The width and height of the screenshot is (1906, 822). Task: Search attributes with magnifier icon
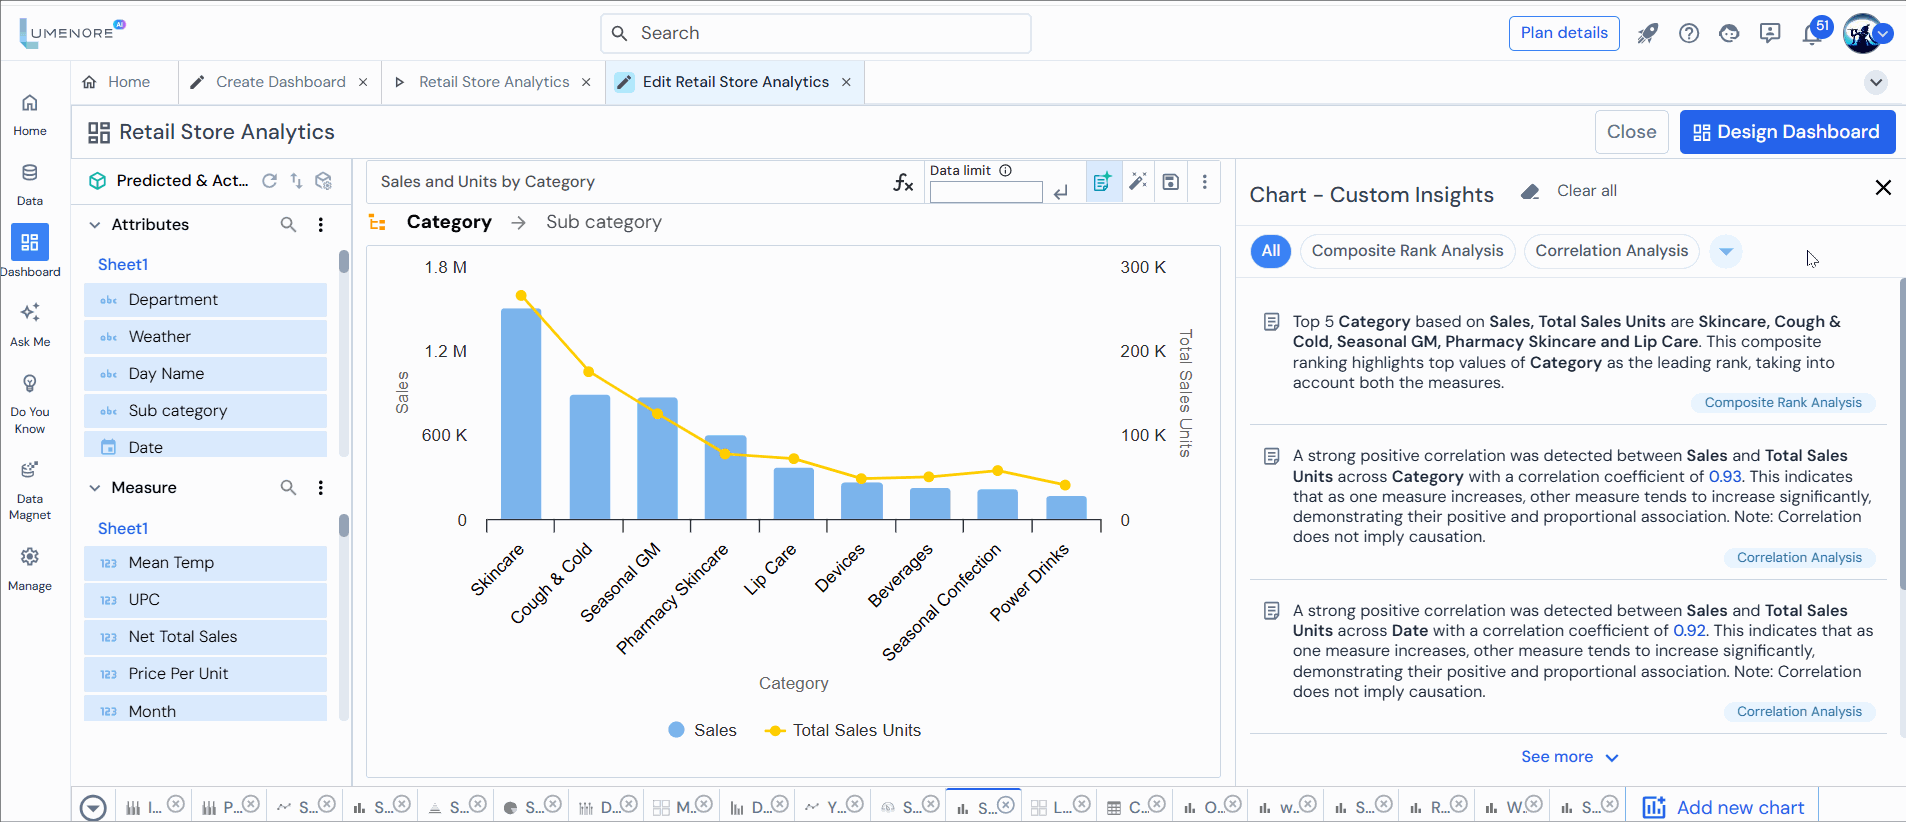pos(288,225)
